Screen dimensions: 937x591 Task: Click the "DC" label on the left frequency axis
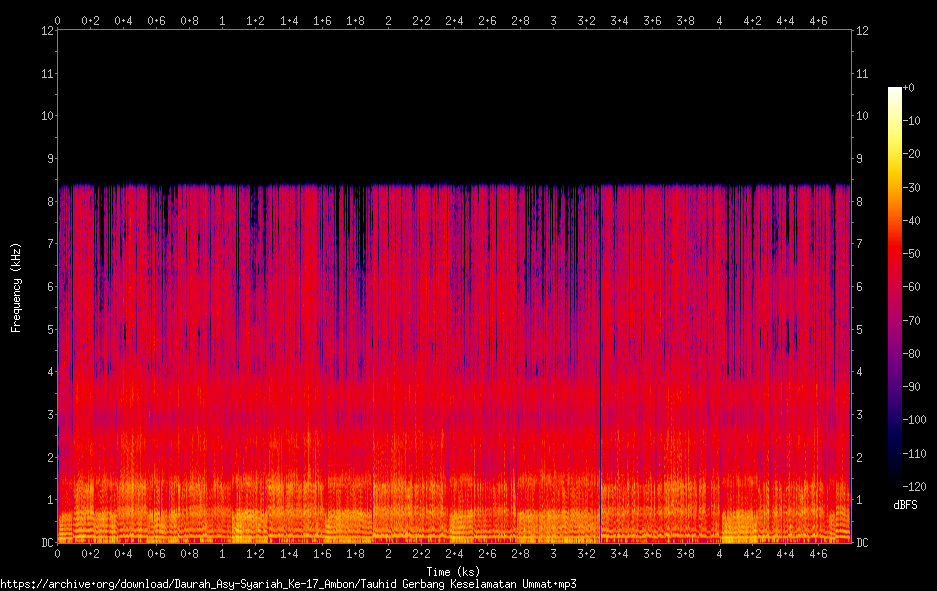click(x=47, y=543)
